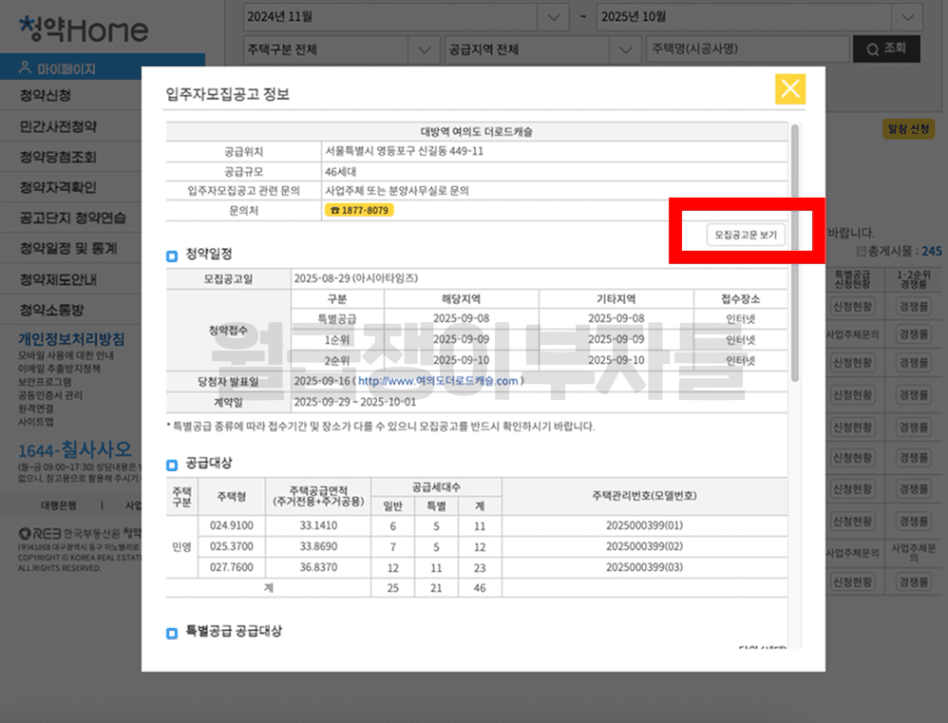Focus the 주택명(시공사명) search field

(747, 49)
